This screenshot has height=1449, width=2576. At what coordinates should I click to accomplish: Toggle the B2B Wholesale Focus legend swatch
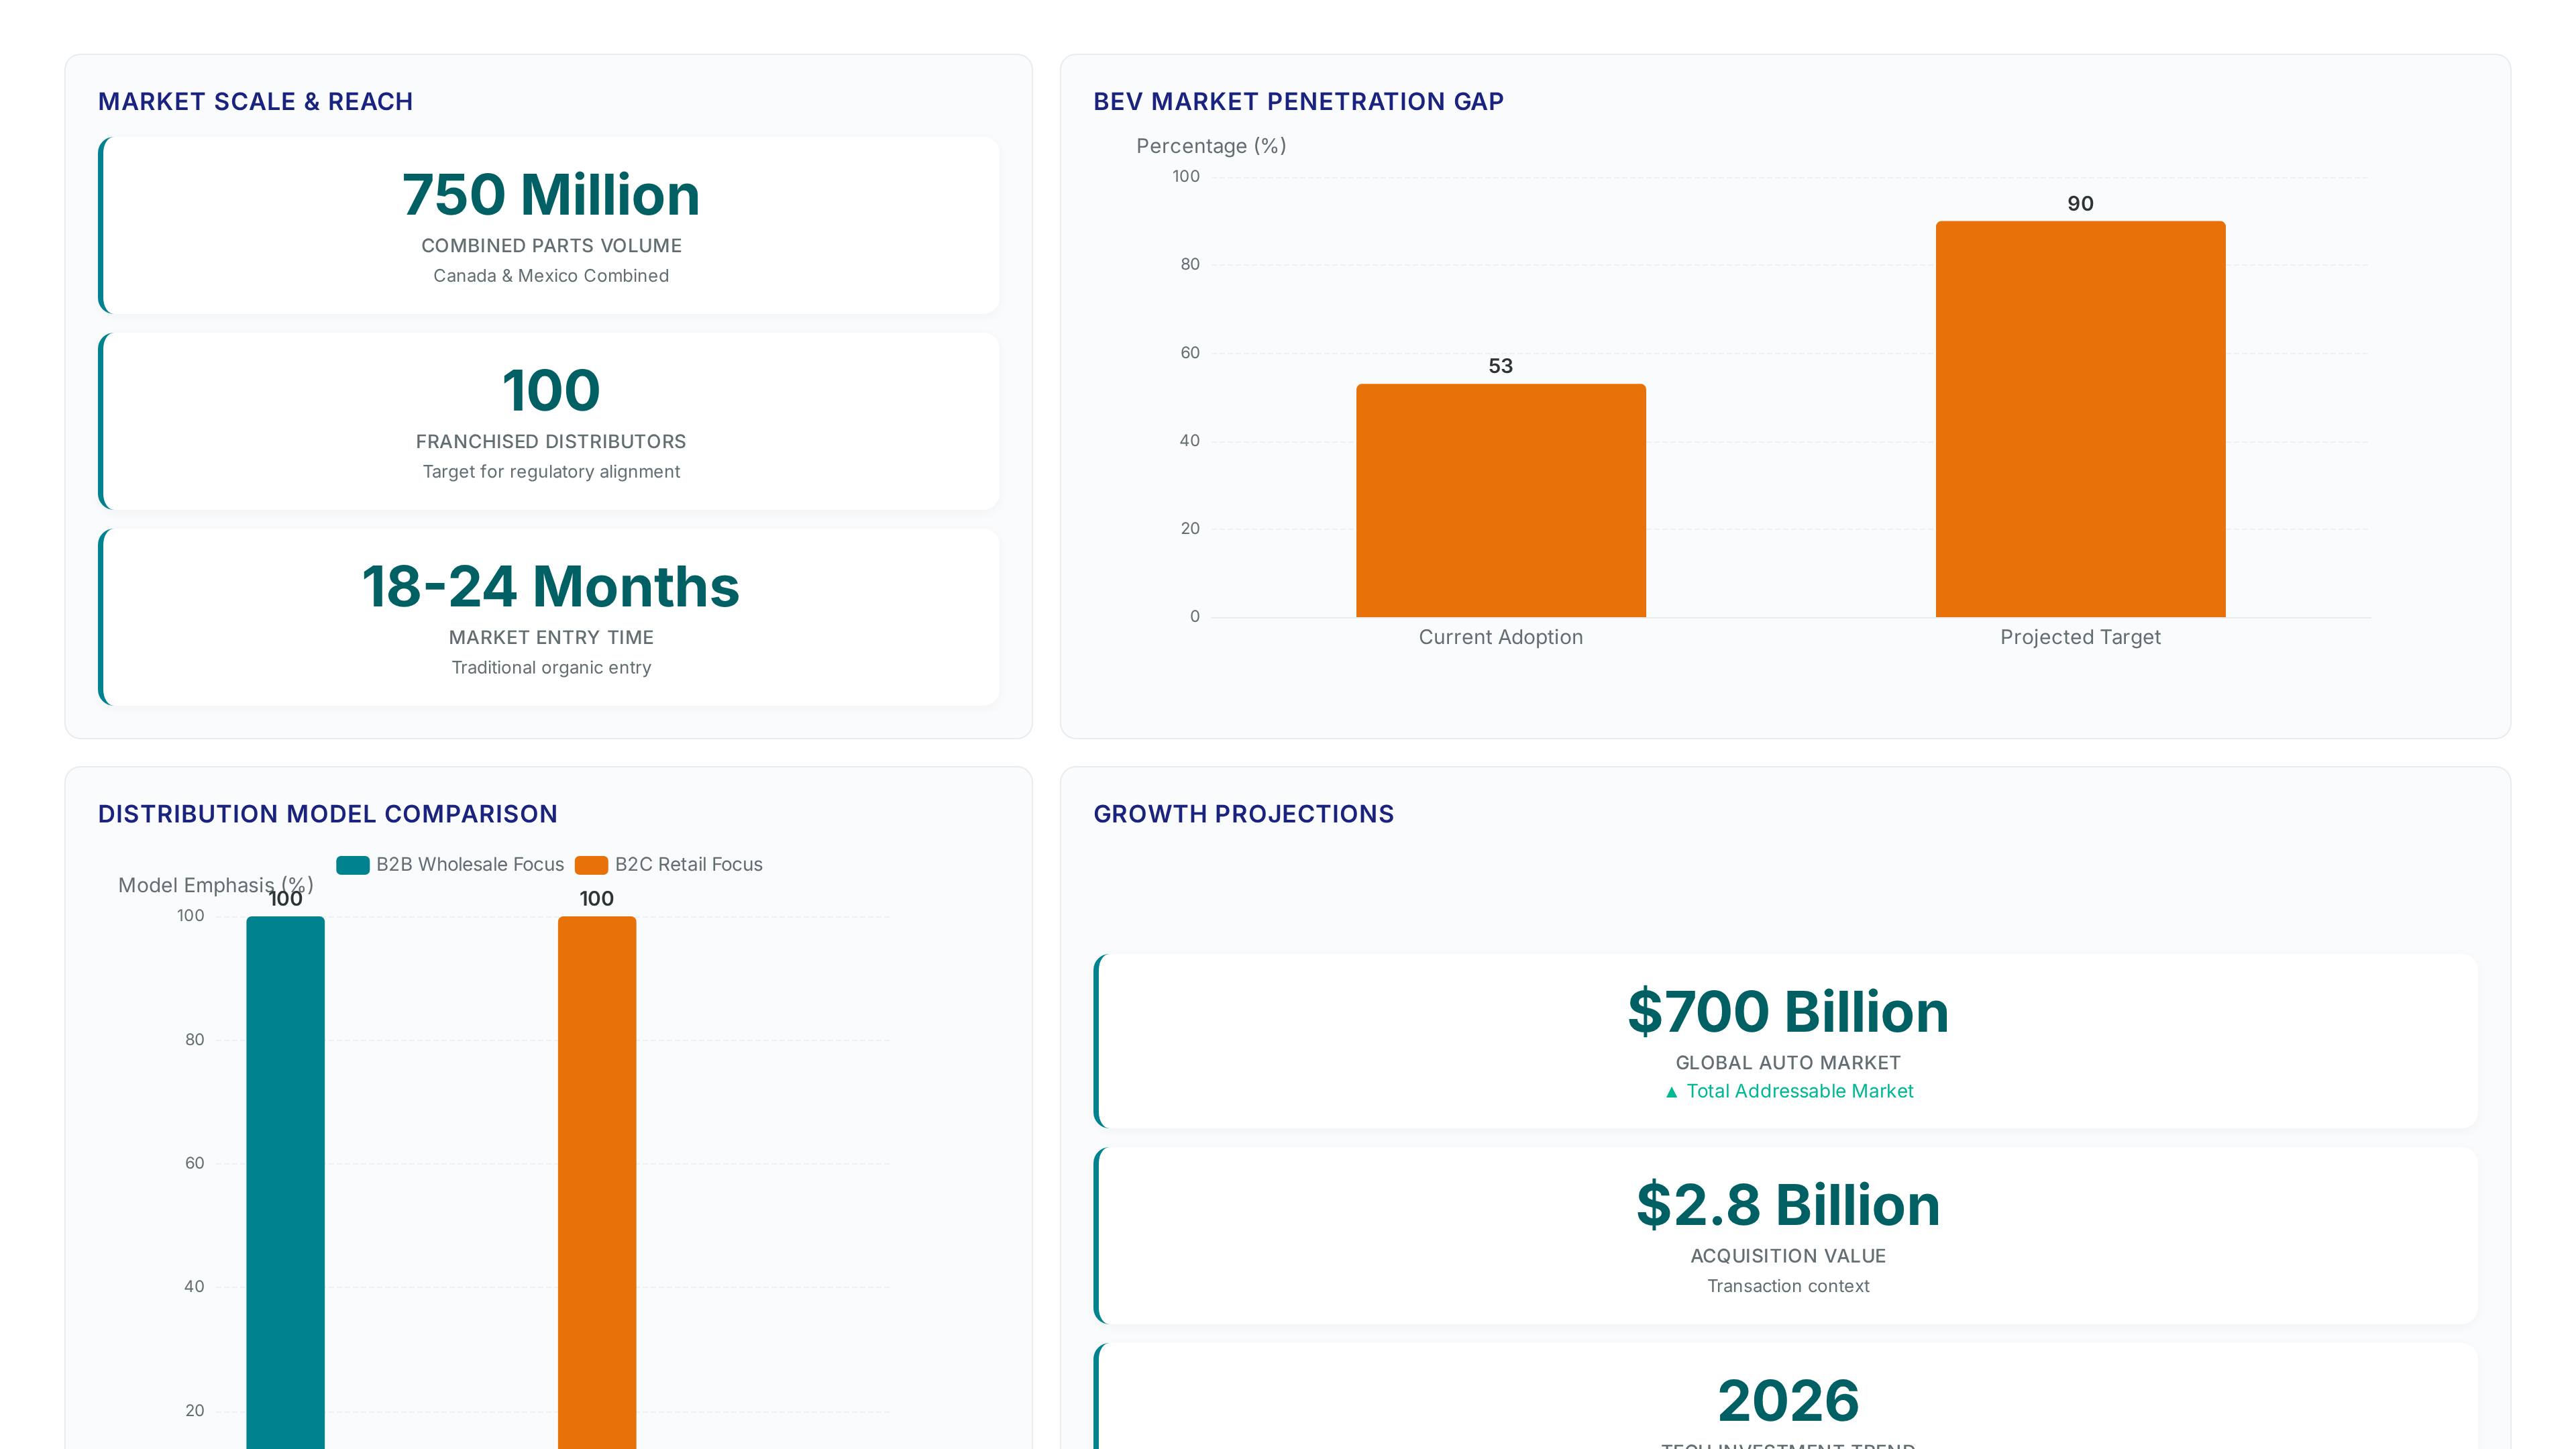353,865
